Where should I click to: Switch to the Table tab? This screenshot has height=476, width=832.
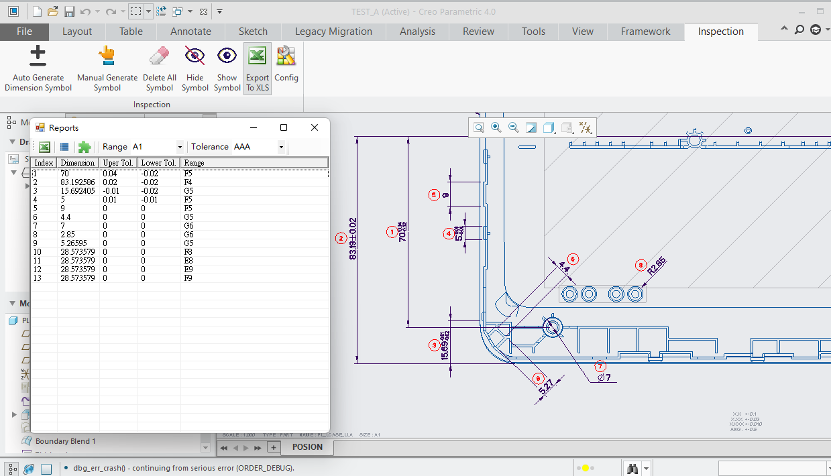click(x=131, y=31)
